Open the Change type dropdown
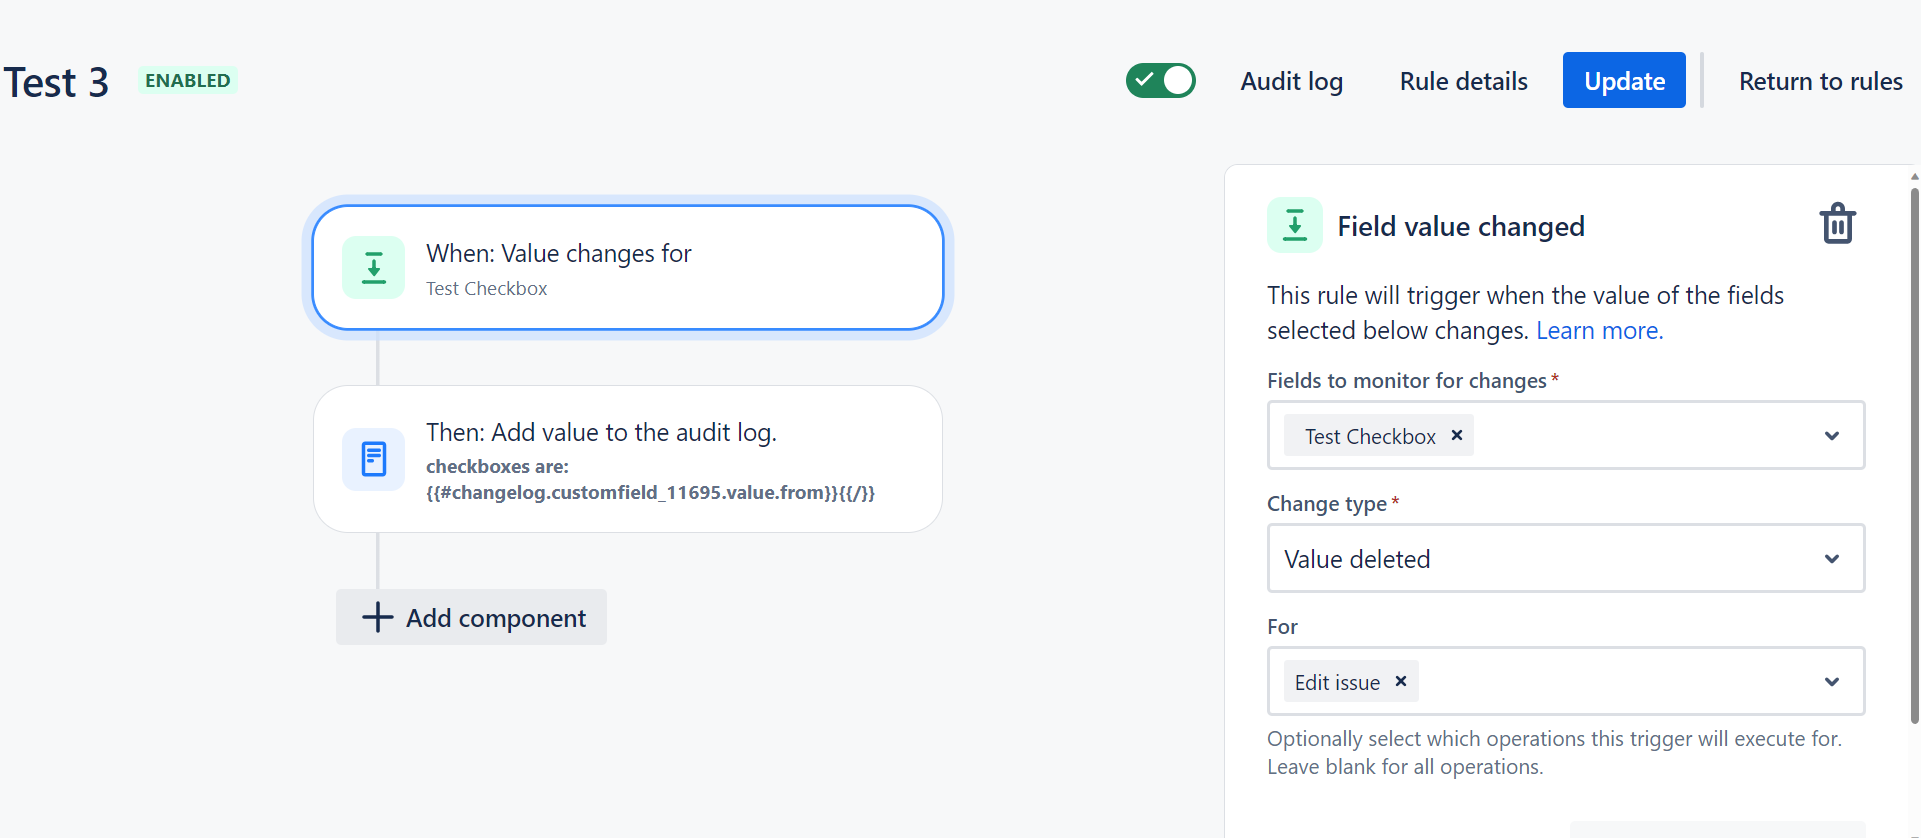This screenshot has height=838, width=1921. click(x=1565, y=558)
